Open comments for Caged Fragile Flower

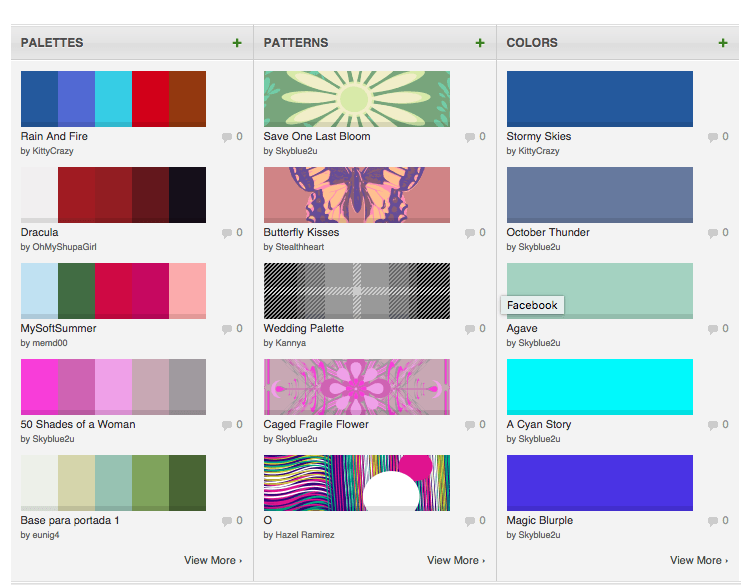pyautogui.click(x=475, y=424)
